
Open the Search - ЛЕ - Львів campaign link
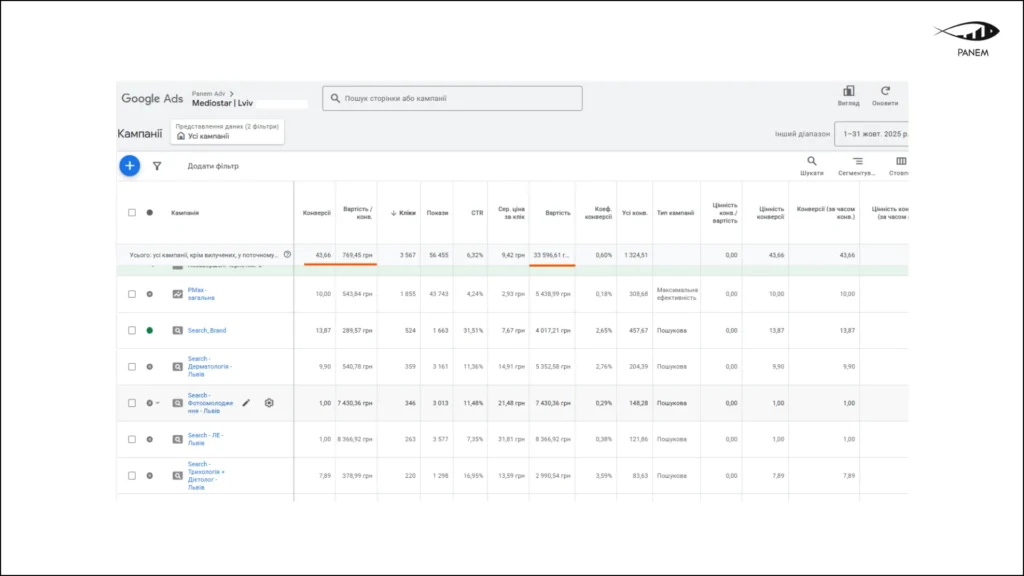(205, 439)
